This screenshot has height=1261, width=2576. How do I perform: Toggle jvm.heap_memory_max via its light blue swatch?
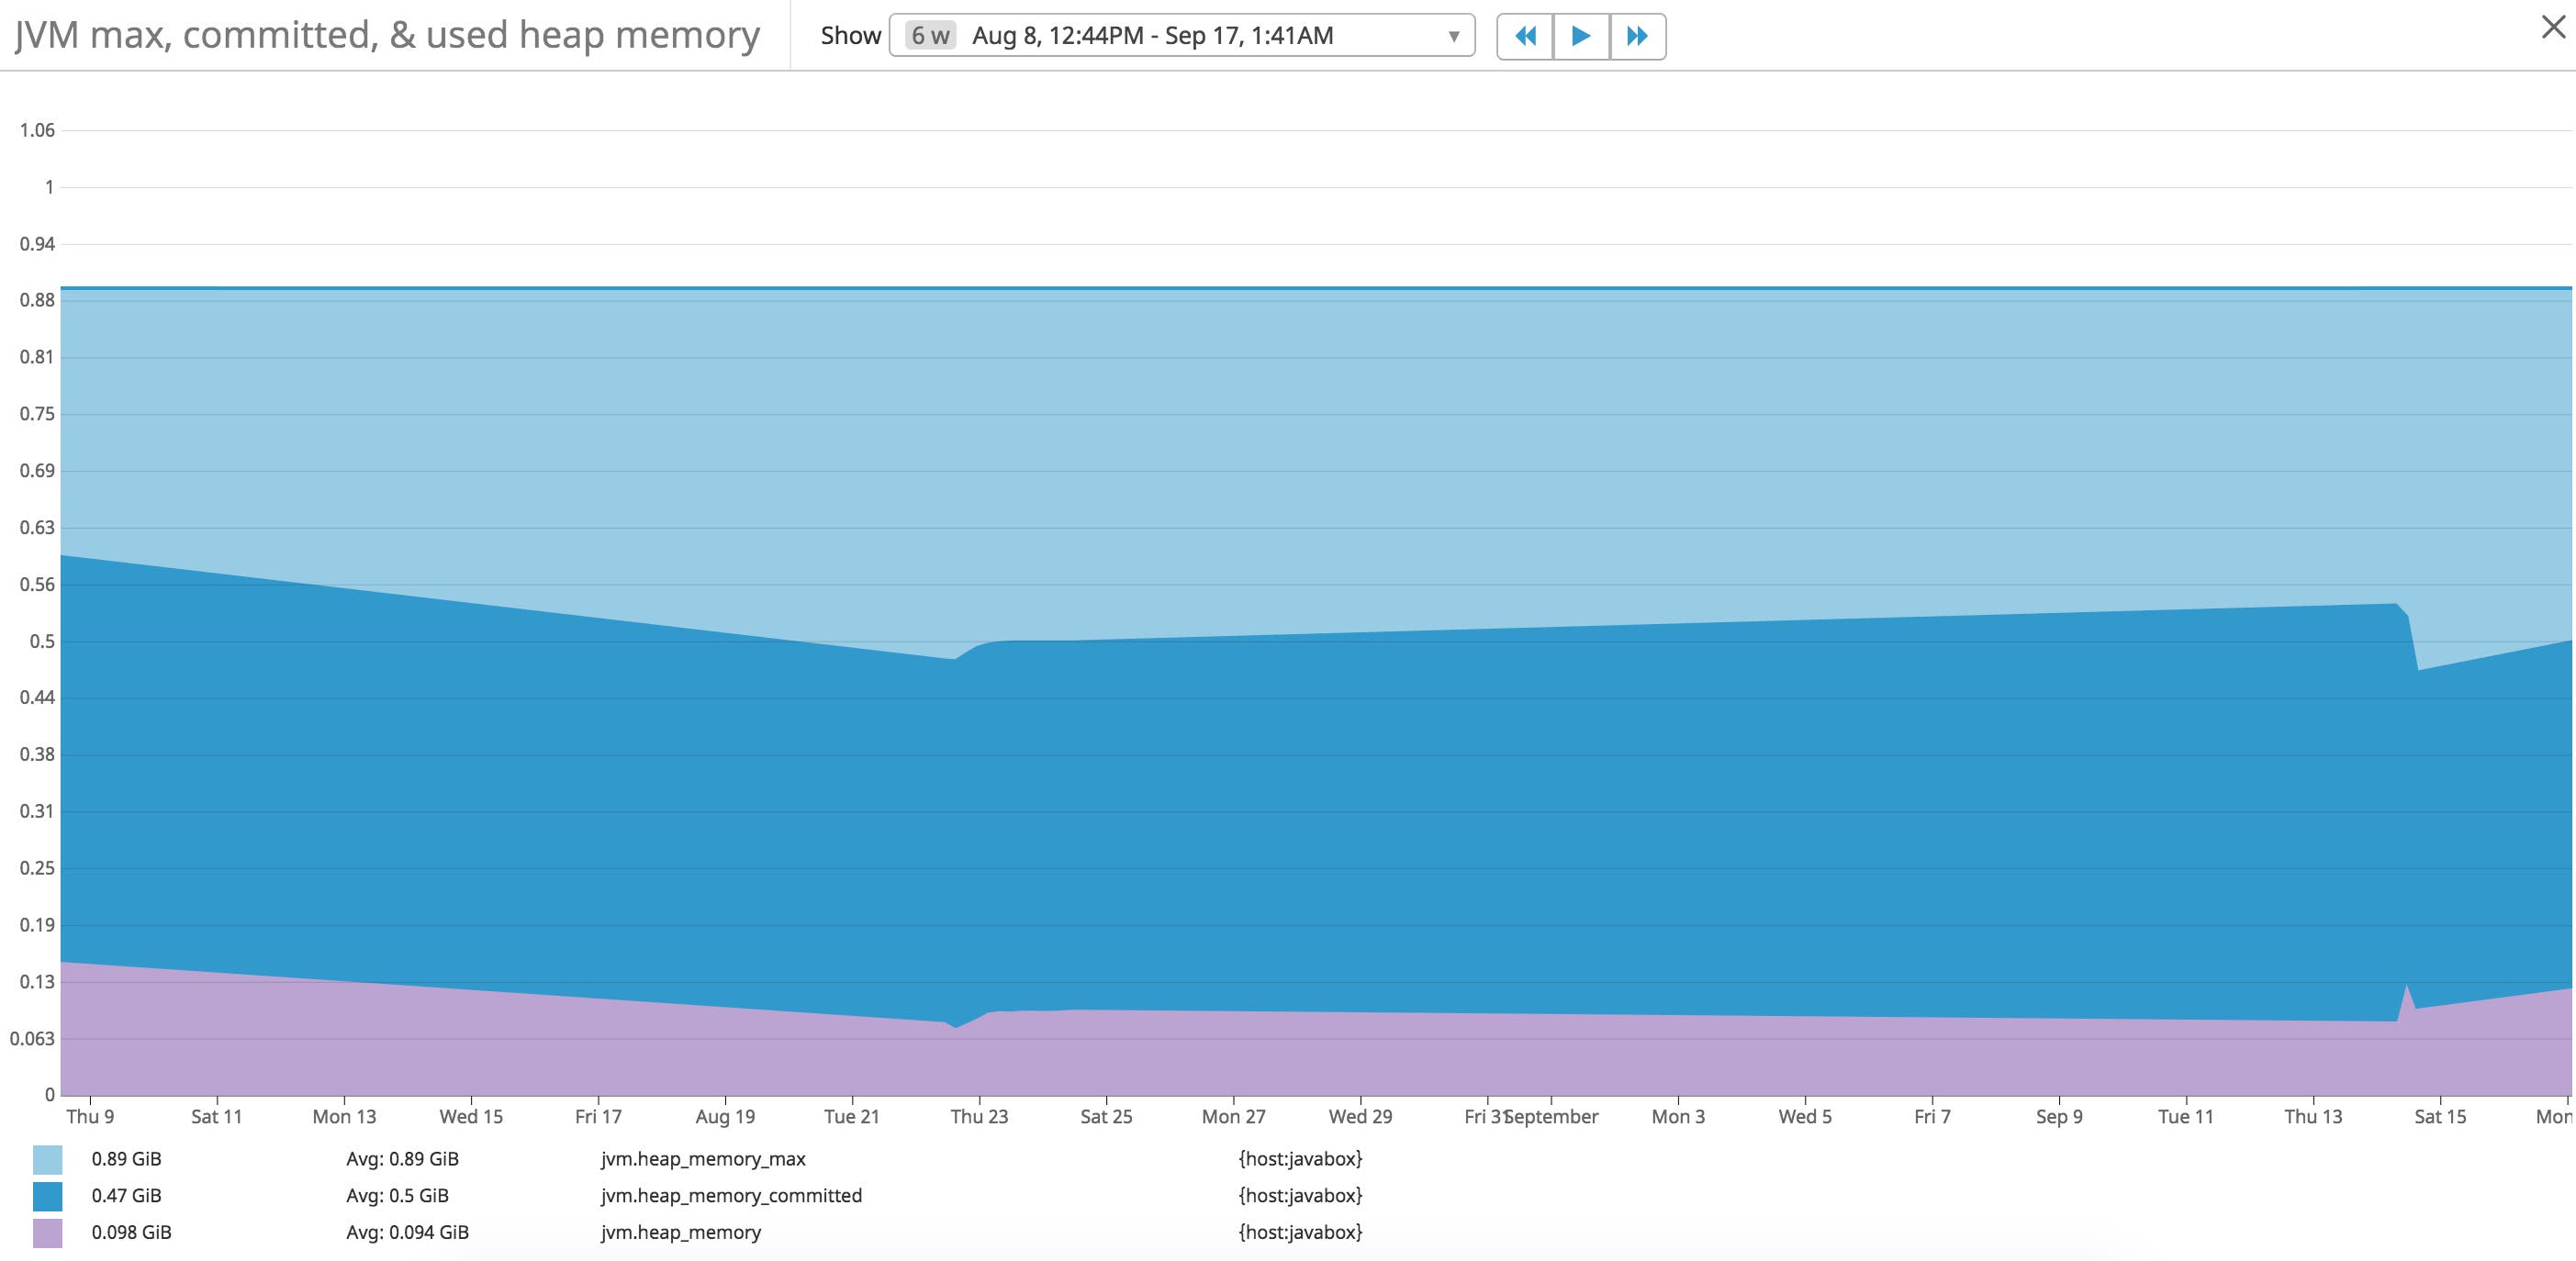48,1159
